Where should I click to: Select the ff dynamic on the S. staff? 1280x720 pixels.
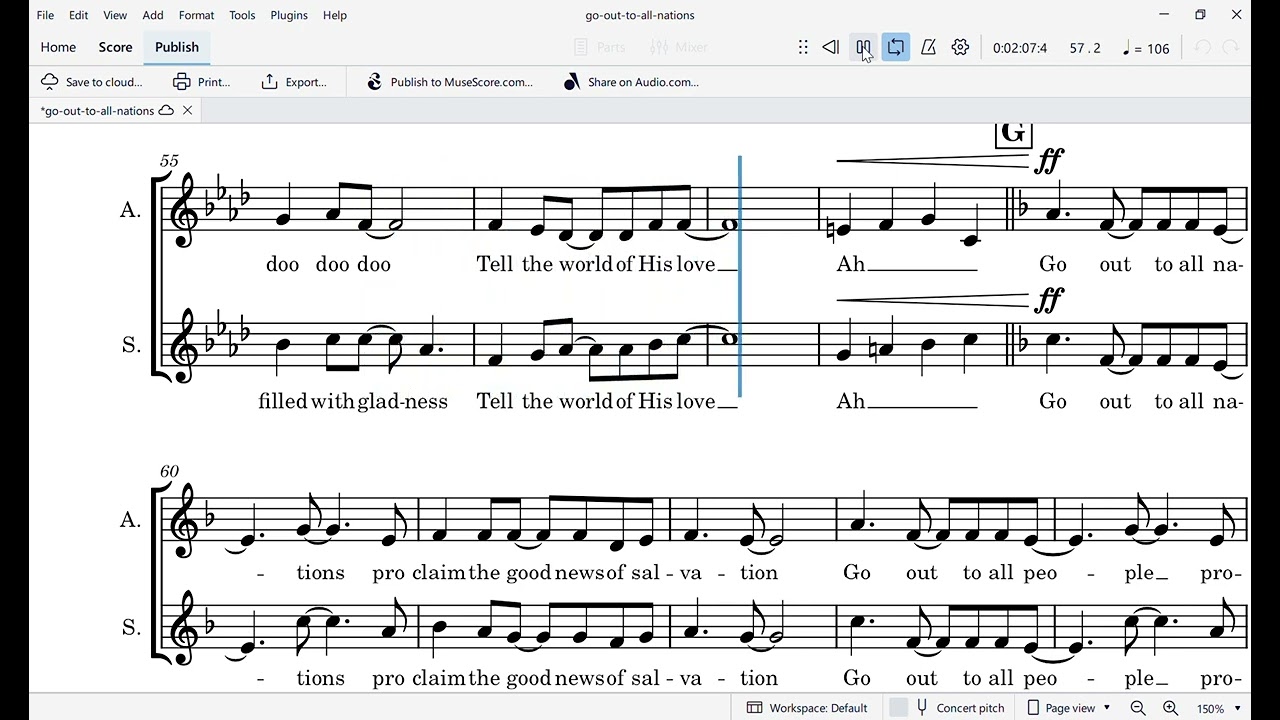pyautogui.click(x=1049, y=299)
